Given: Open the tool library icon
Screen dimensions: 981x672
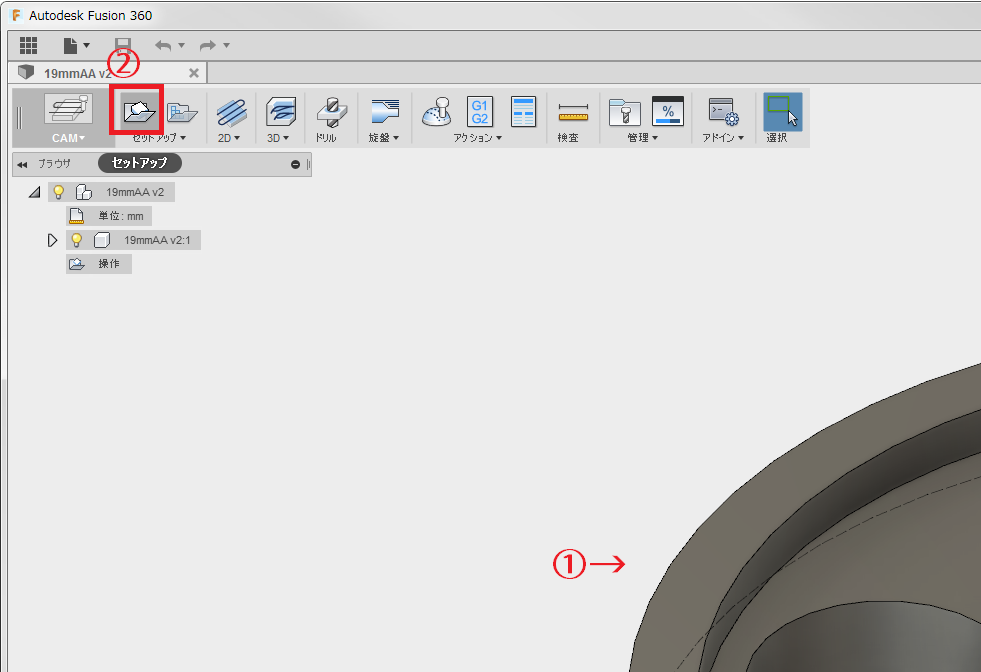Looking at the screenshot, I should point(624,112).
